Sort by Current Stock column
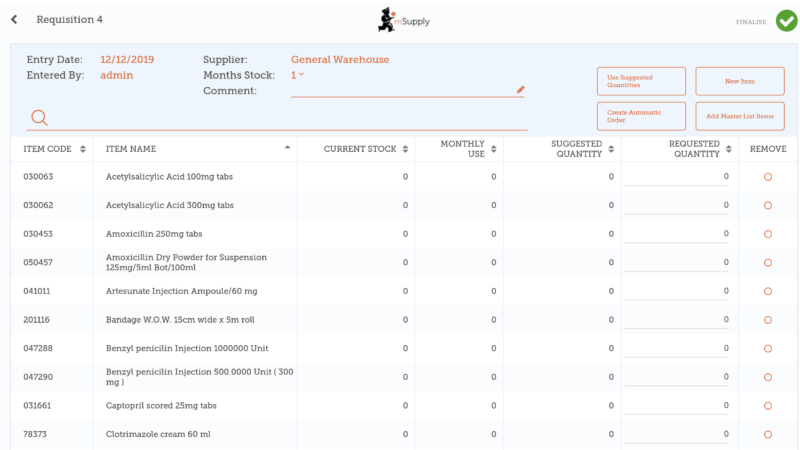Screen dimensions: 800x450 [405, 149]
